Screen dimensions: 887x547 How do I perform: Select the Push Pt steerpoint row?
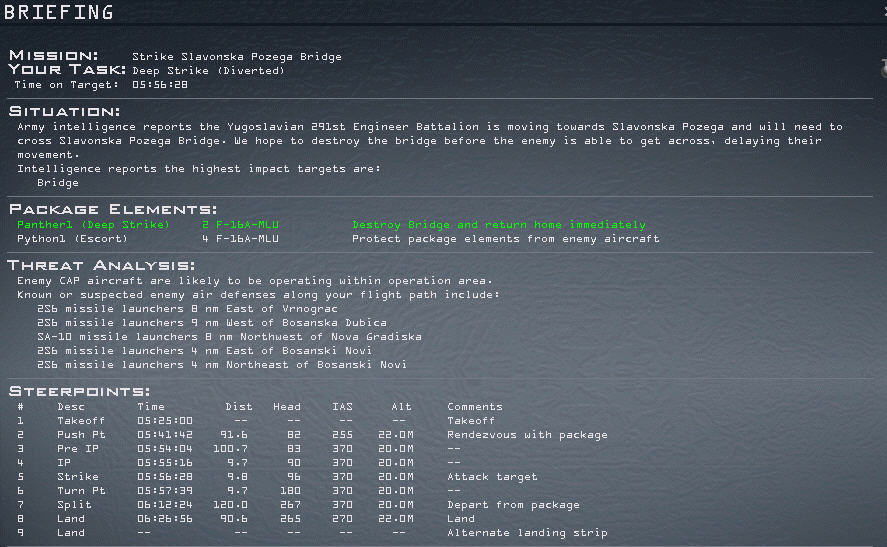click(x=77, y=435)
